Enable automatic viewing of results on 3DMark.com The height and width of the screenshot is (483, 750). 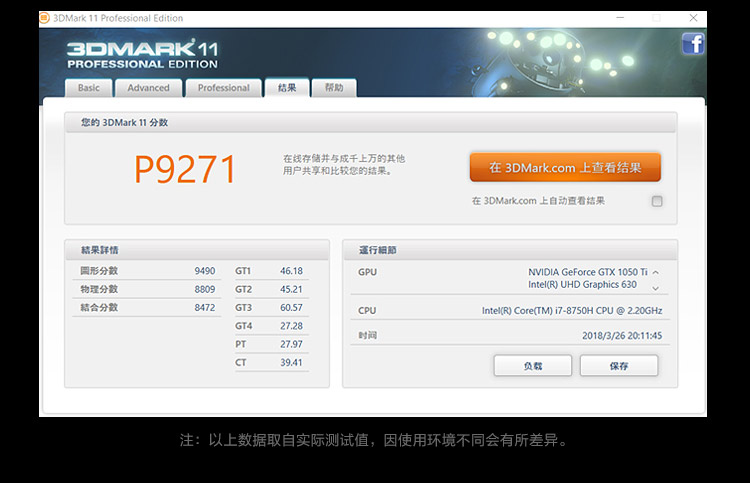(x=657, y=201)
